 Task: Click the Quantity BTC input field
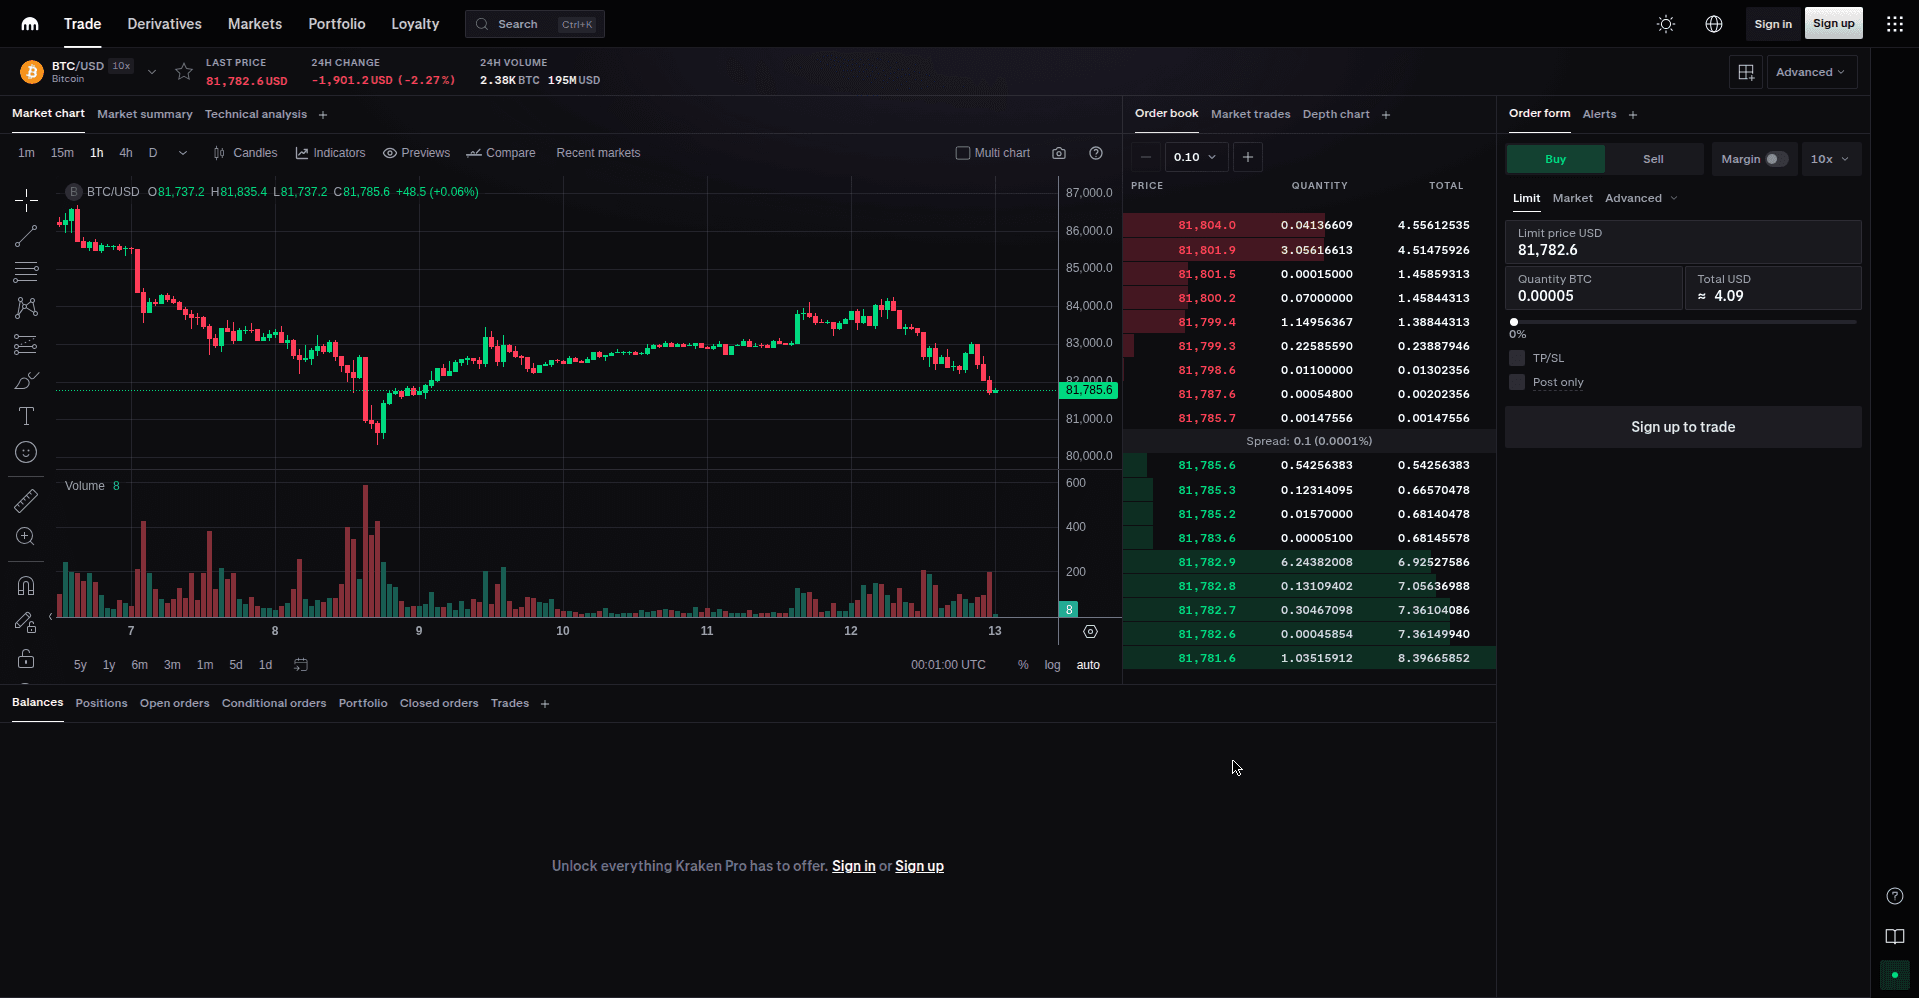point(1594,288)
